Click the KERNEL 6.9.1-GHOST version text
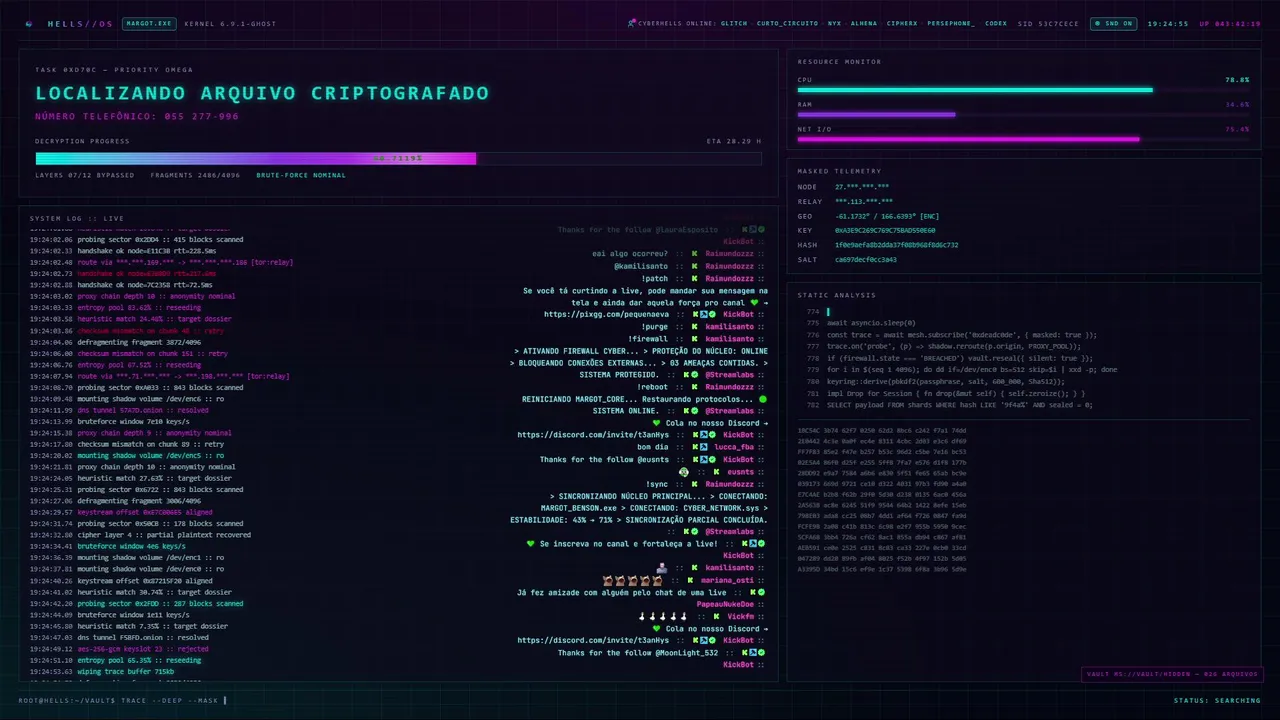Viewport: 1280px width, 720px height. pyautogui.click(x=230, y=23)
